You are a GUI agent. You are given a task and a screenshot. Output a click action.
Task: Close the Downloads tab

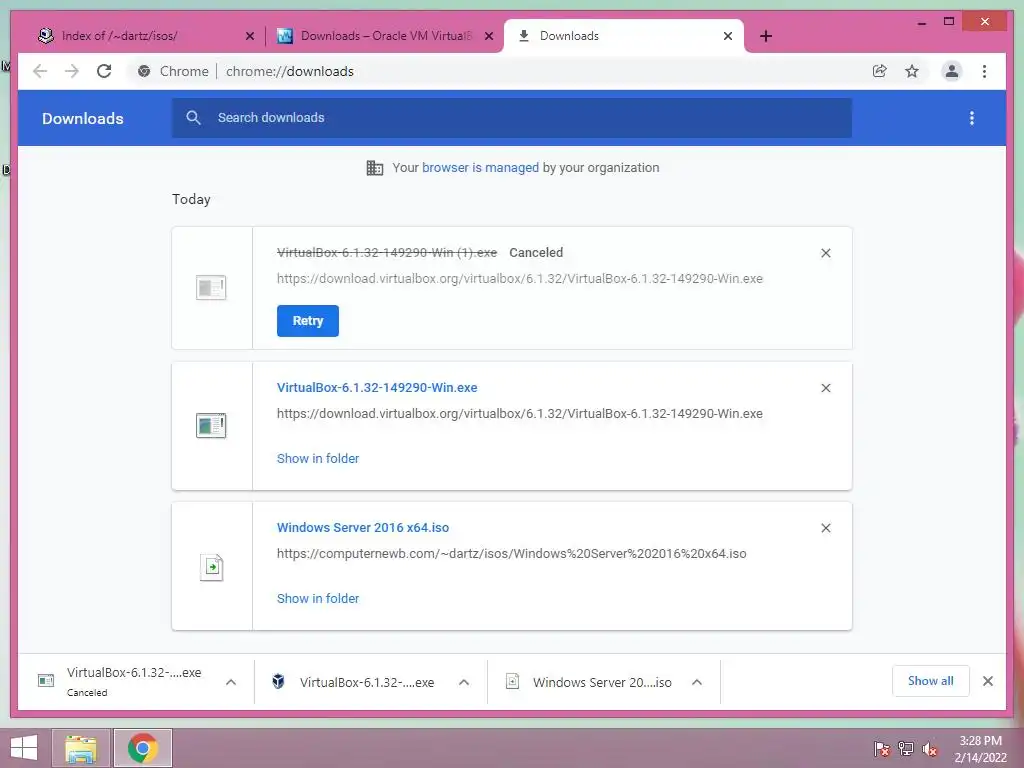pyautogui.click(x=728, y=36)
